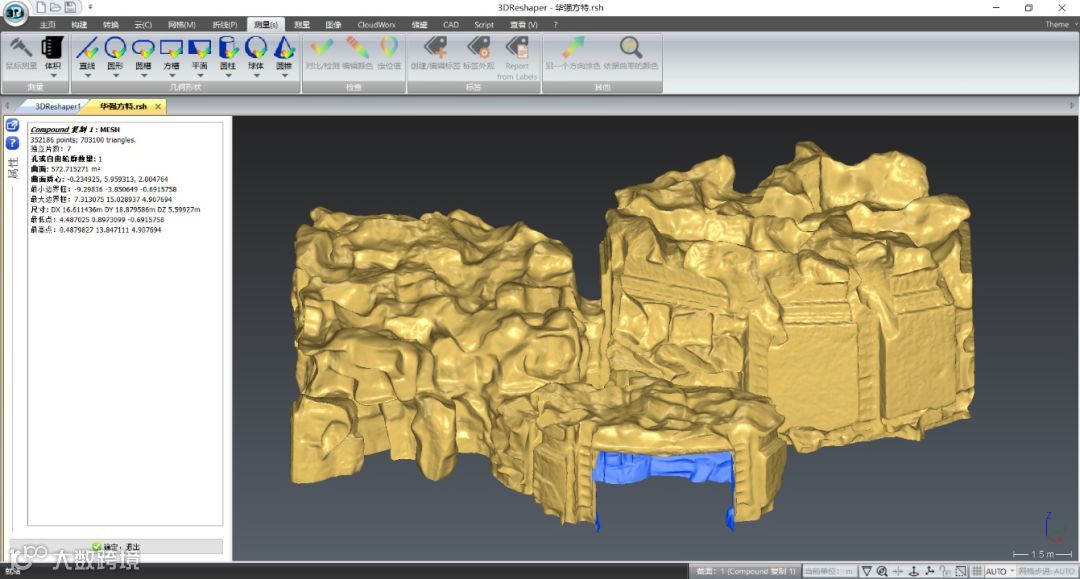This screenshot has height=579, width=1080.
Task: Expand the 平面 plane dropdown arrow
Action: coord(200,76)
